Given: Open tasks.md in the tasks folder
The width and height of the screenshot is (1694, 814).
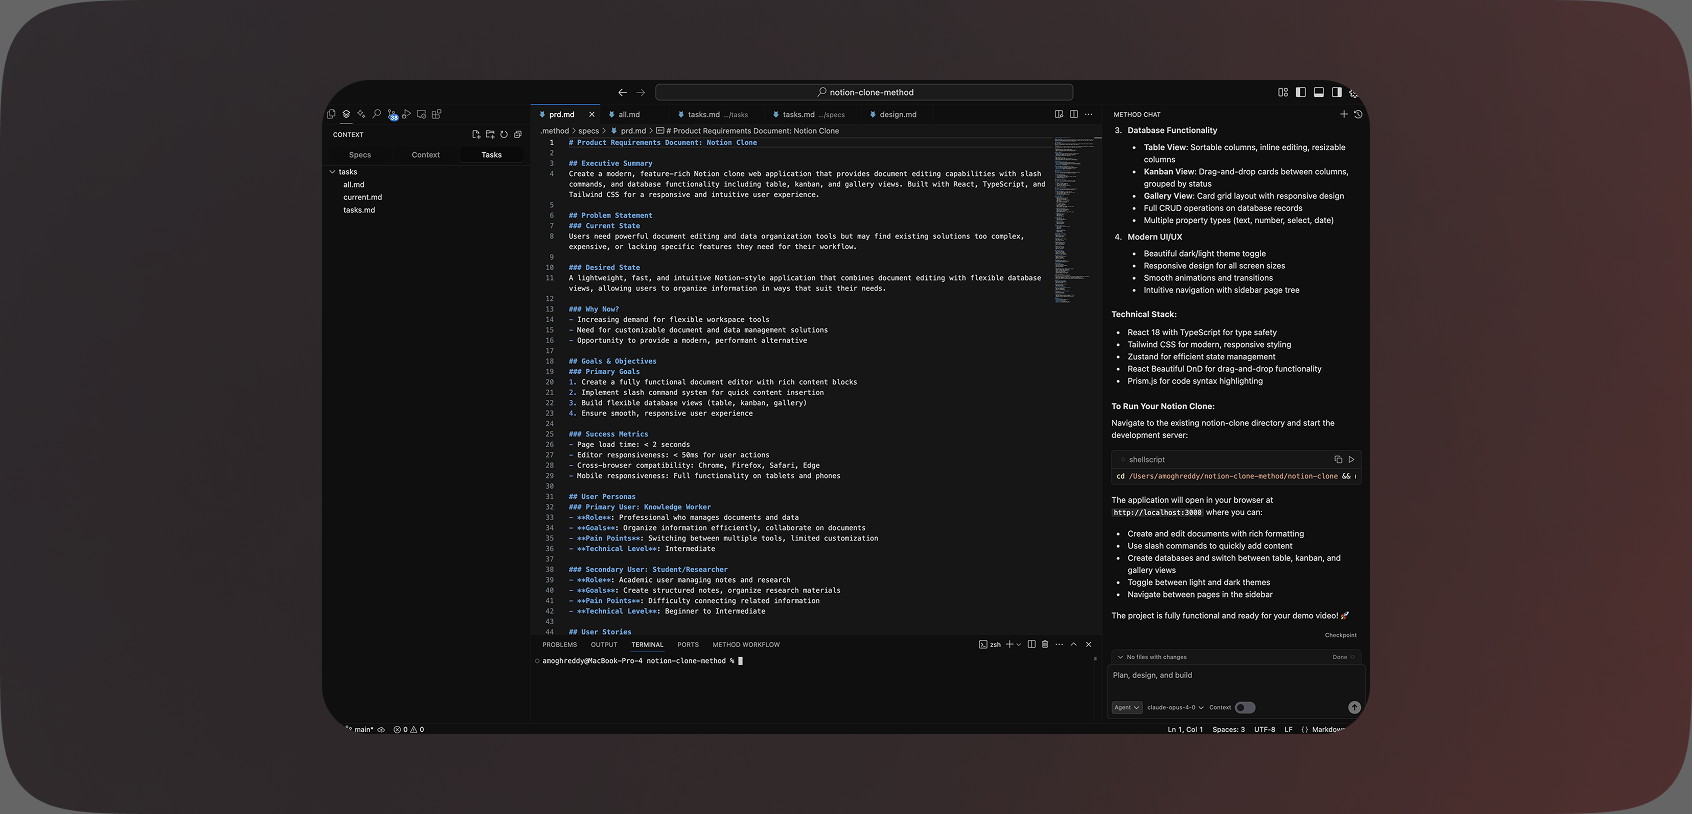Looking at the screenshot, I should click(359, 210).
